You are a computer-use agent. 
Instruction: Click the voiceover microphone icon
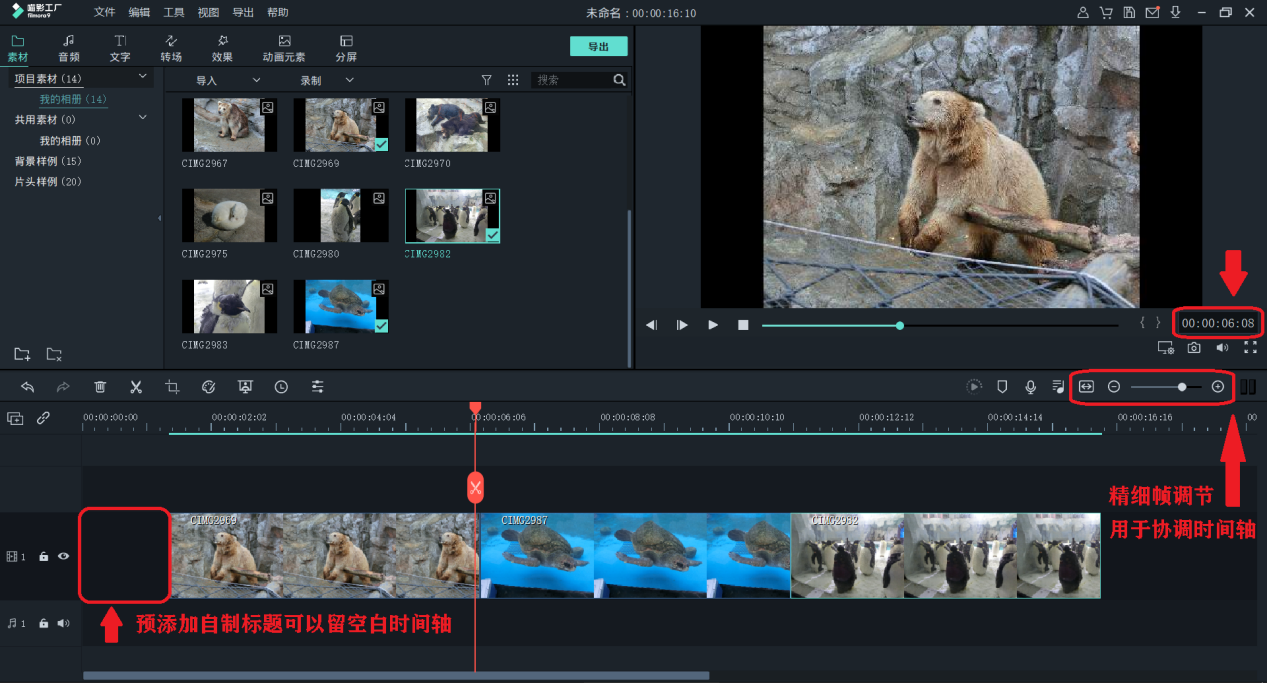1030,387
